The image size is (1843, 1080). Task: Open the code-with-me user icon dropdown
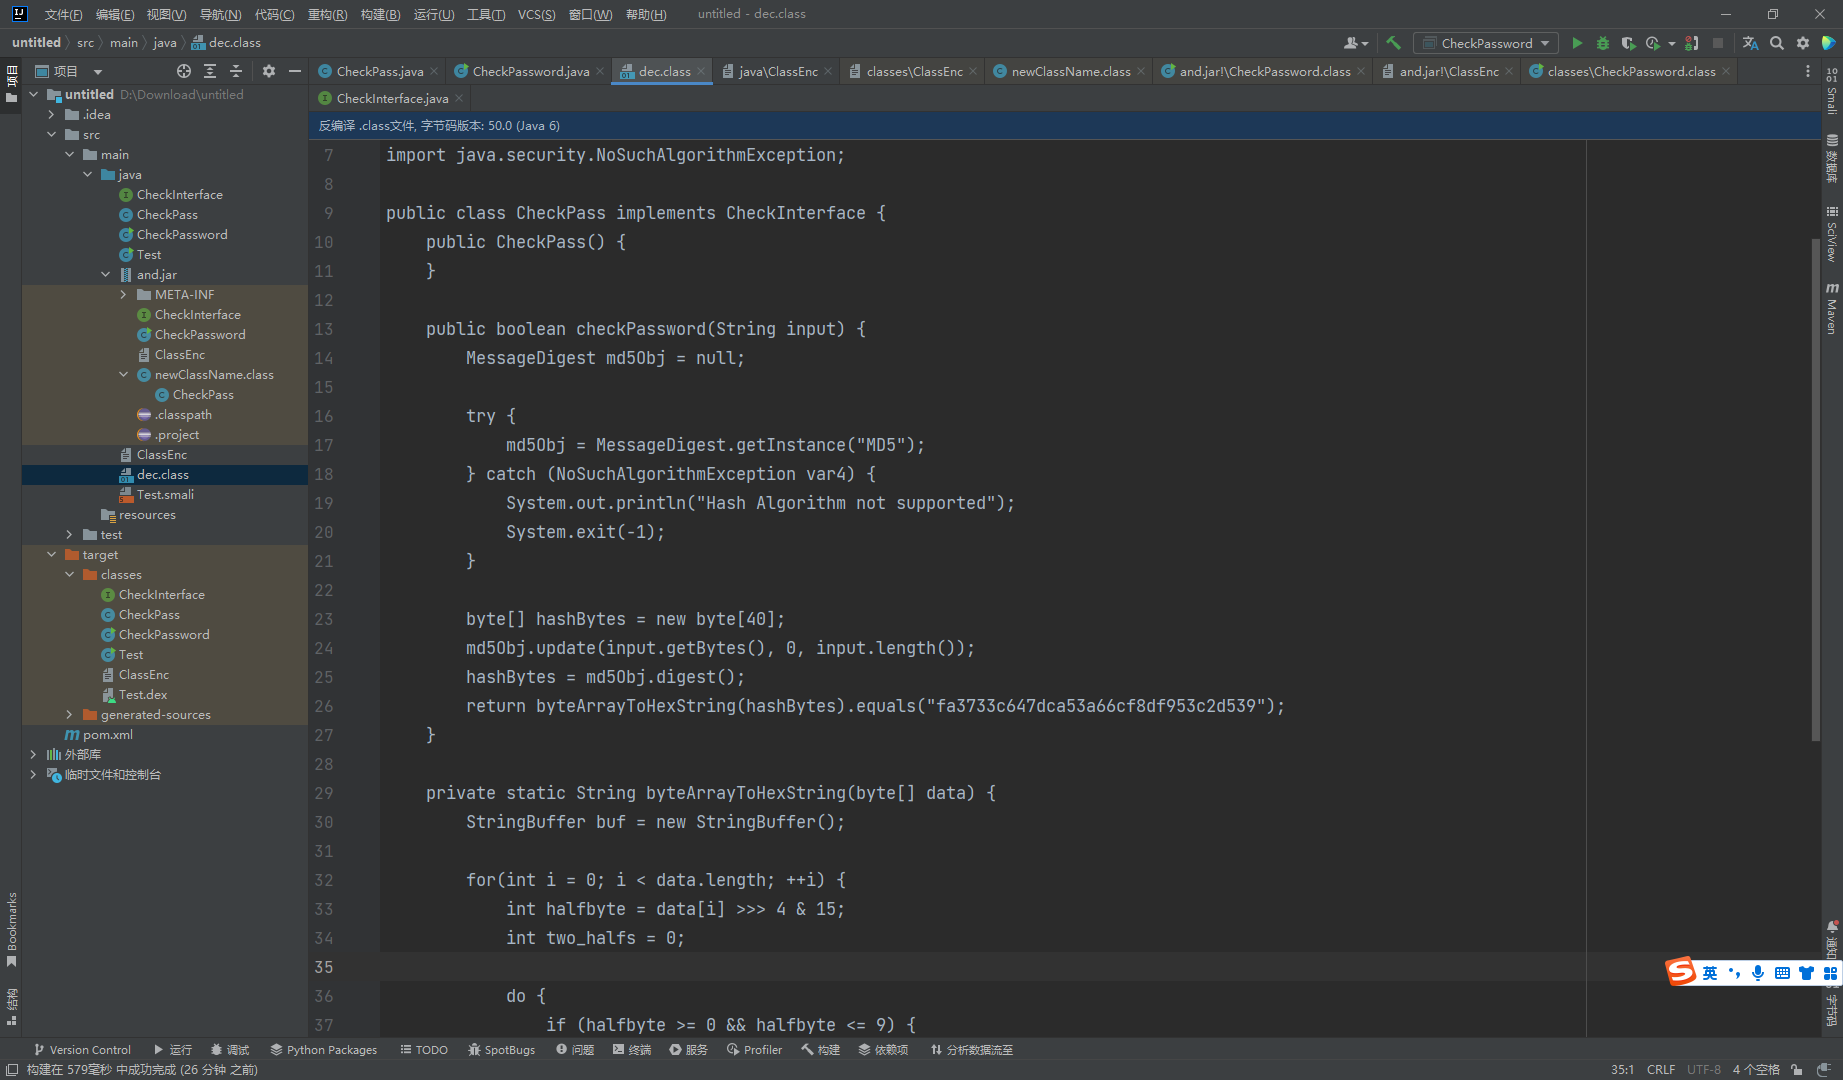pos(1356,43)
